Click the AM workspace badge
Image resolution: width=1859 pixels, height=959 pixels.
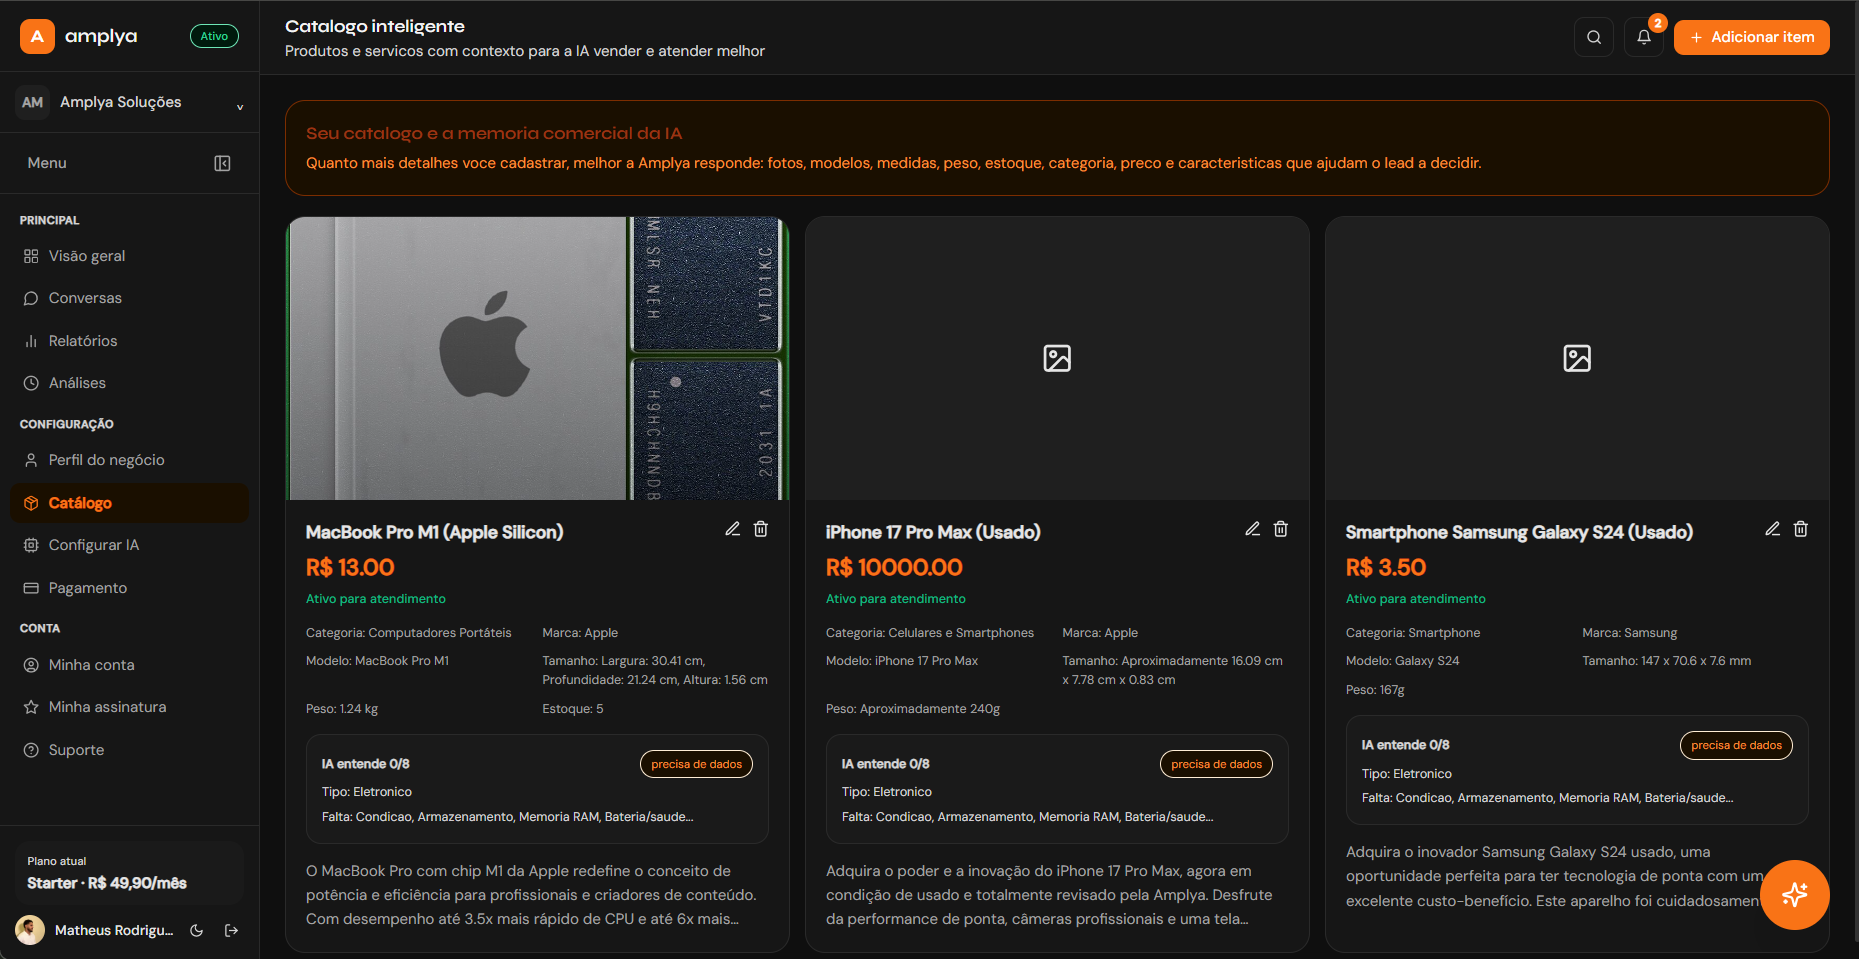click(x=33, y=102)
